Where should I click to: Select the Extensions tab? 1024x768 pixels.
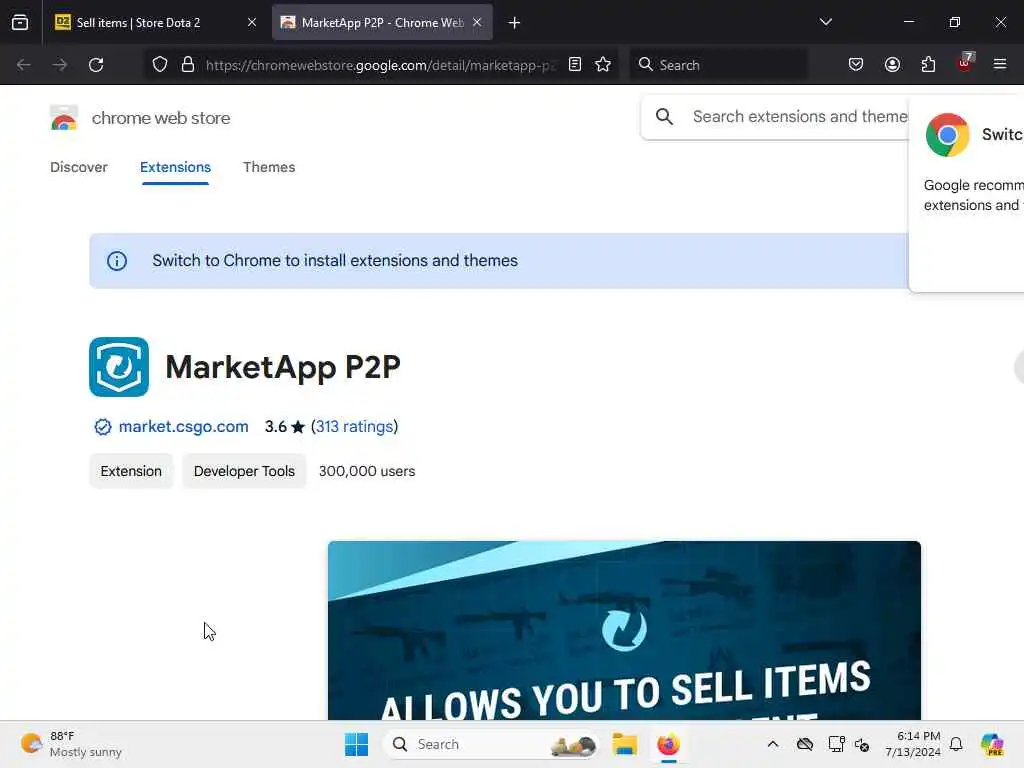point(175,167)
